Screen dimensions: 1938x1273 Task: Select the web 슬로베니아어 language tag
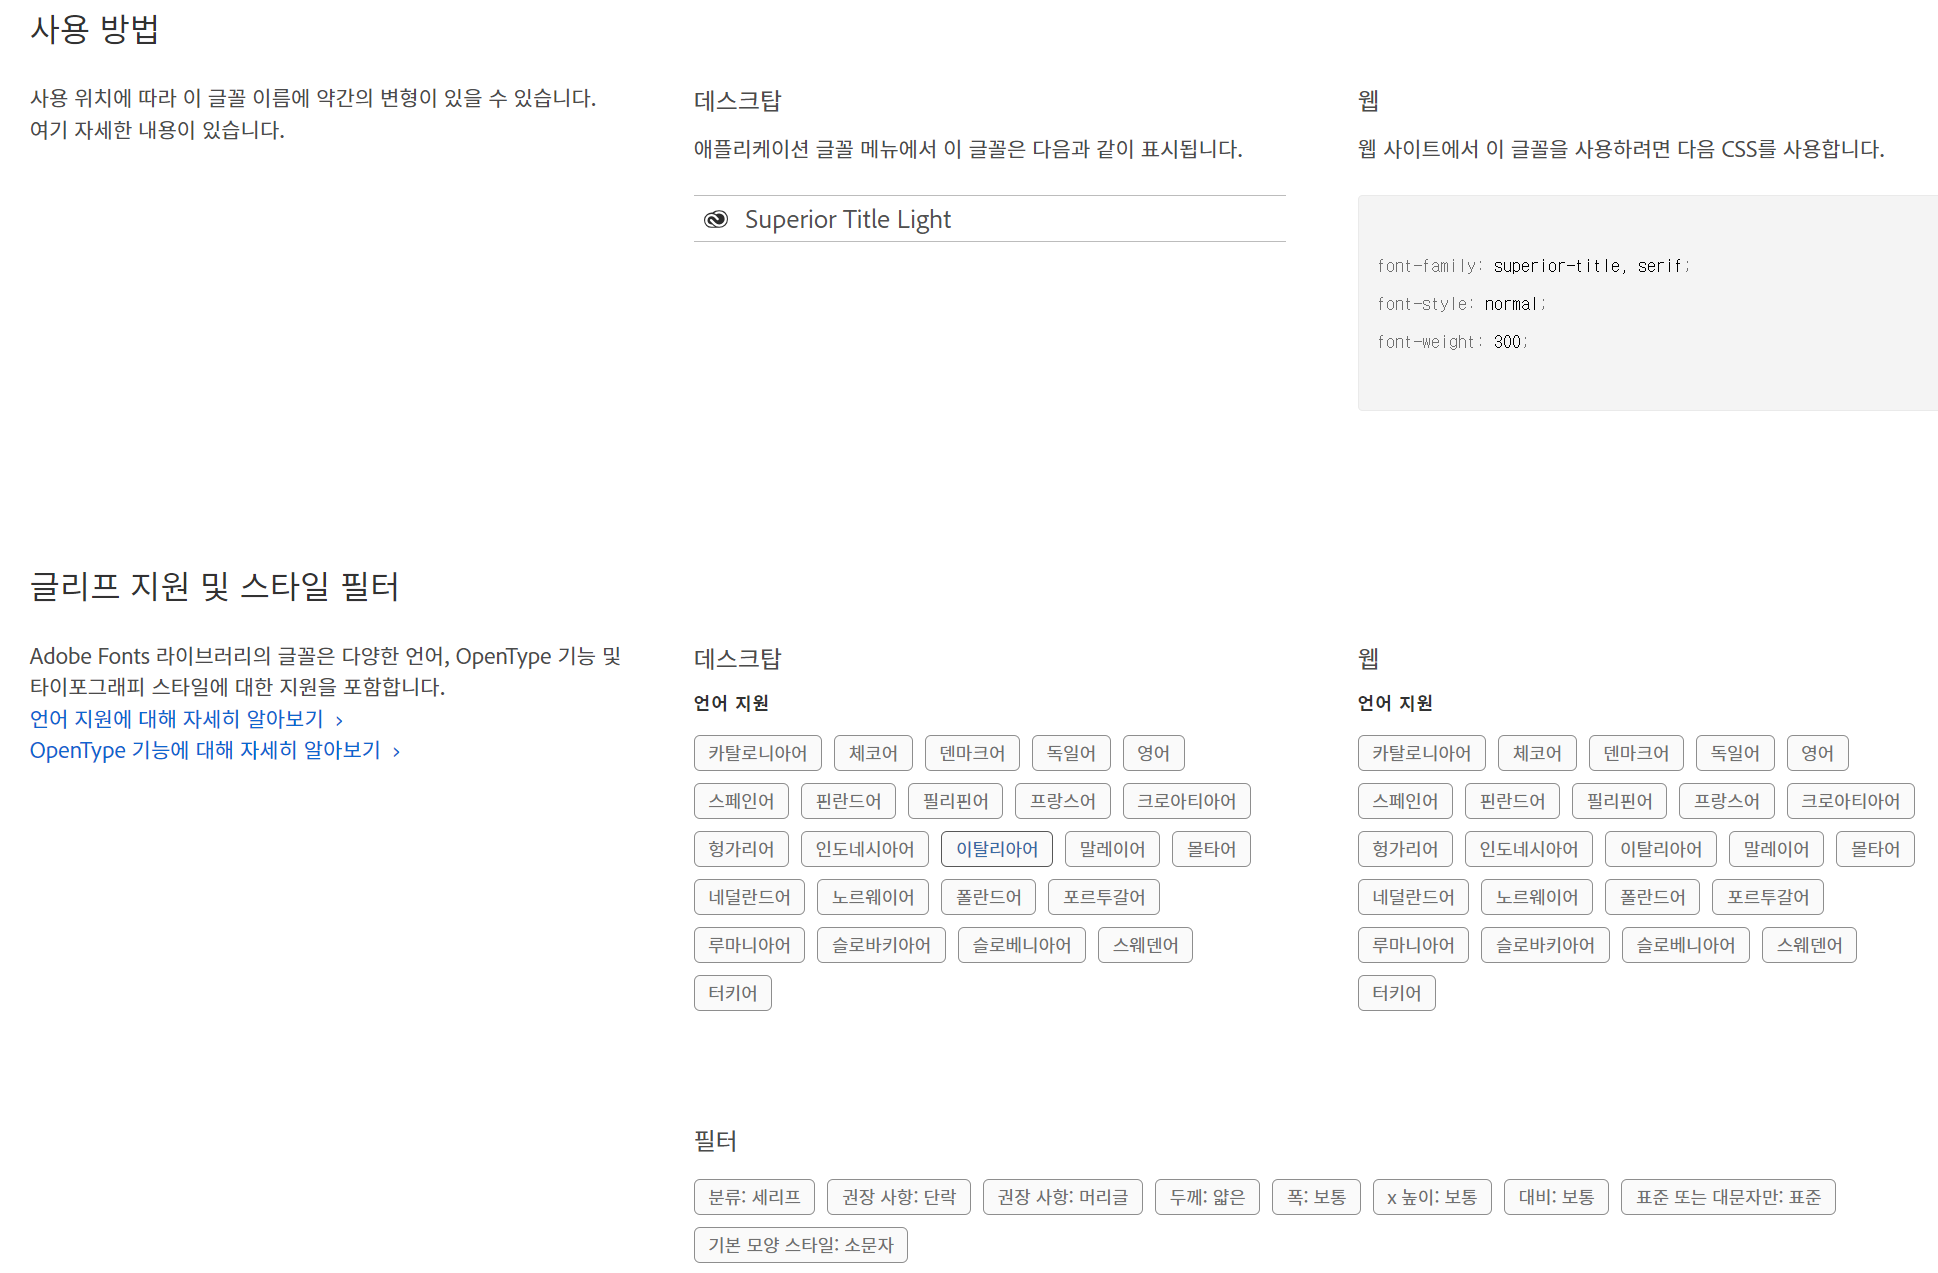[1685, 945]
